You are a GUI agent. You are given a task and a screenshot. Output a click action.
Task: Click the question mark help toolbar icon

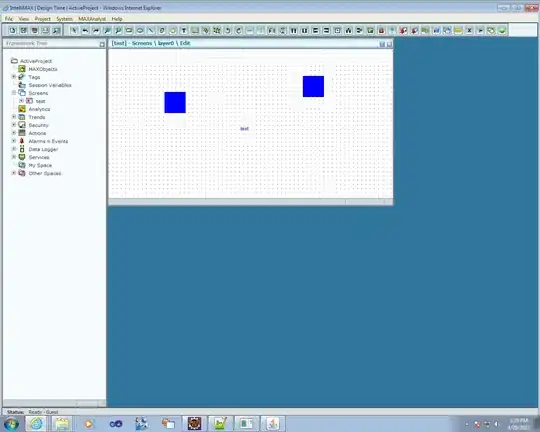tap(392, 31)
